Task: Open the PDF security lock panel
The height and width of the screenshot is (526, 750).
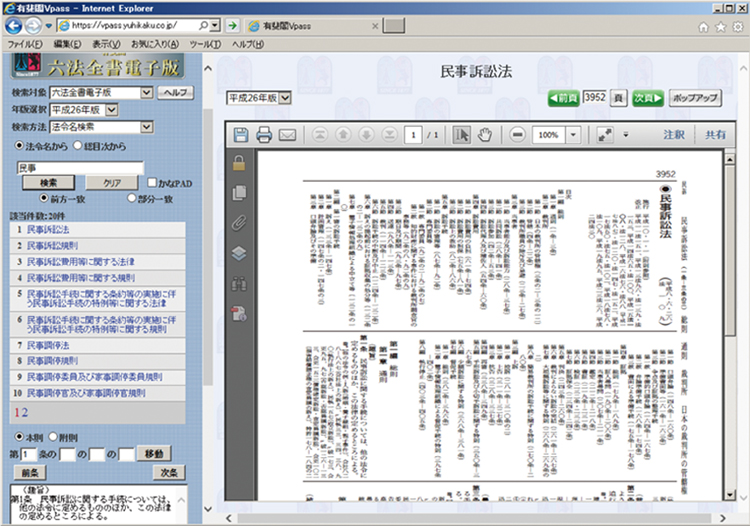Action: (x=239, y=163)
